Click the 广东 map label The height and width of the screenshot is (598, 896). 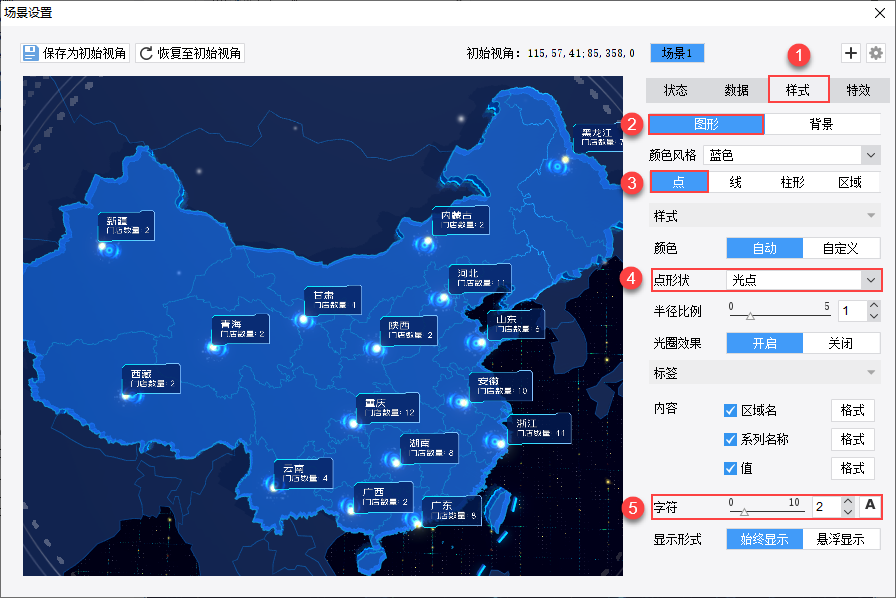pos(452,511)
